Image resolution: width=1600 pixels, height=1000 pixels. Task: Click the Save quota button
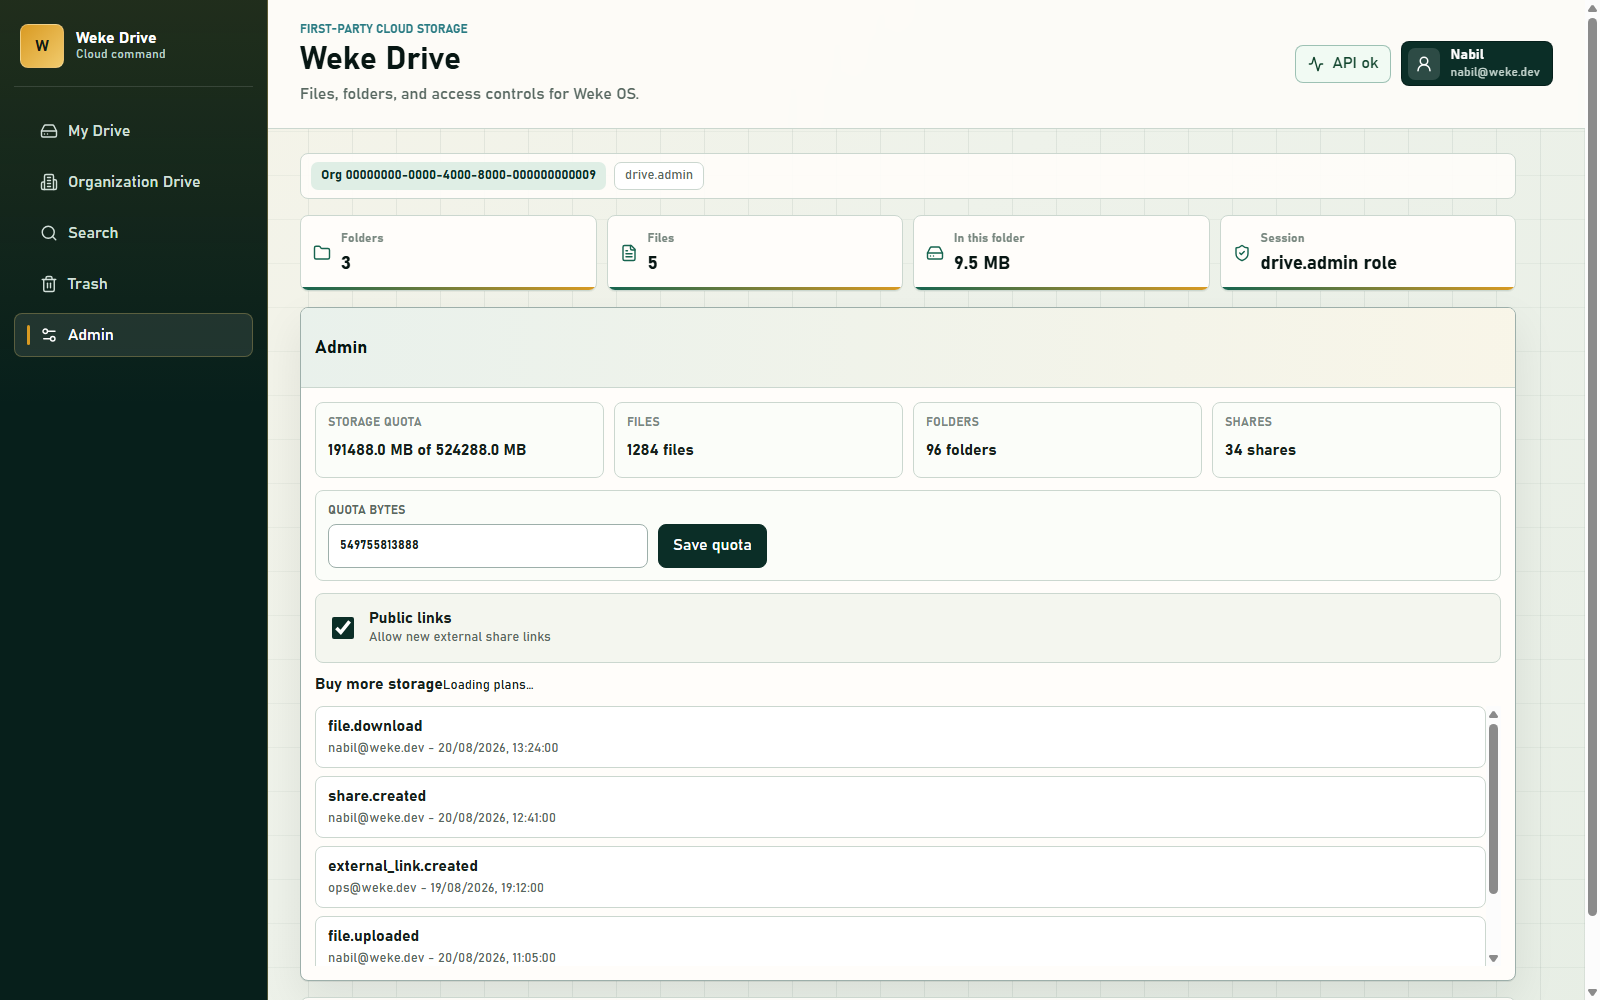tap(712, 546)
